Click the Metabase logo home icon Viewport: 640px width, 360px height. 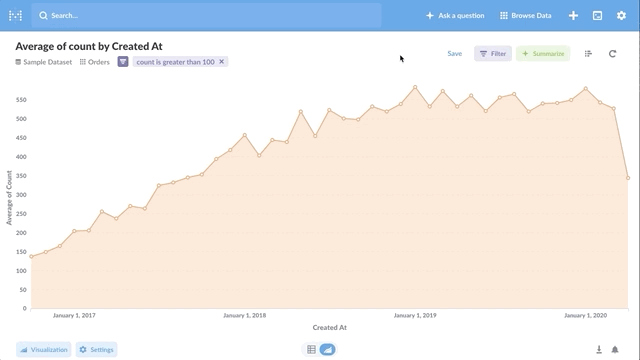coord(16,16)
